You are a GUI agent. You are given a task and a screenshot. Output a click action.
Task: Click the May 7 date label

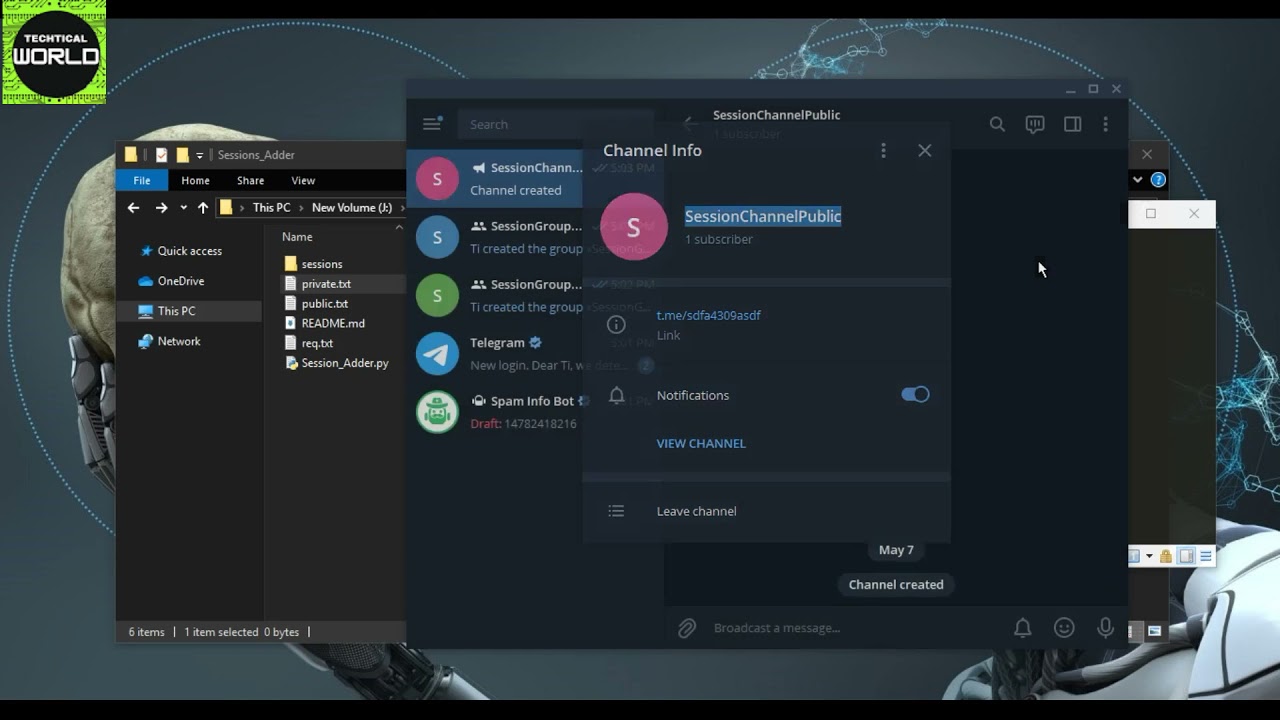896,550
